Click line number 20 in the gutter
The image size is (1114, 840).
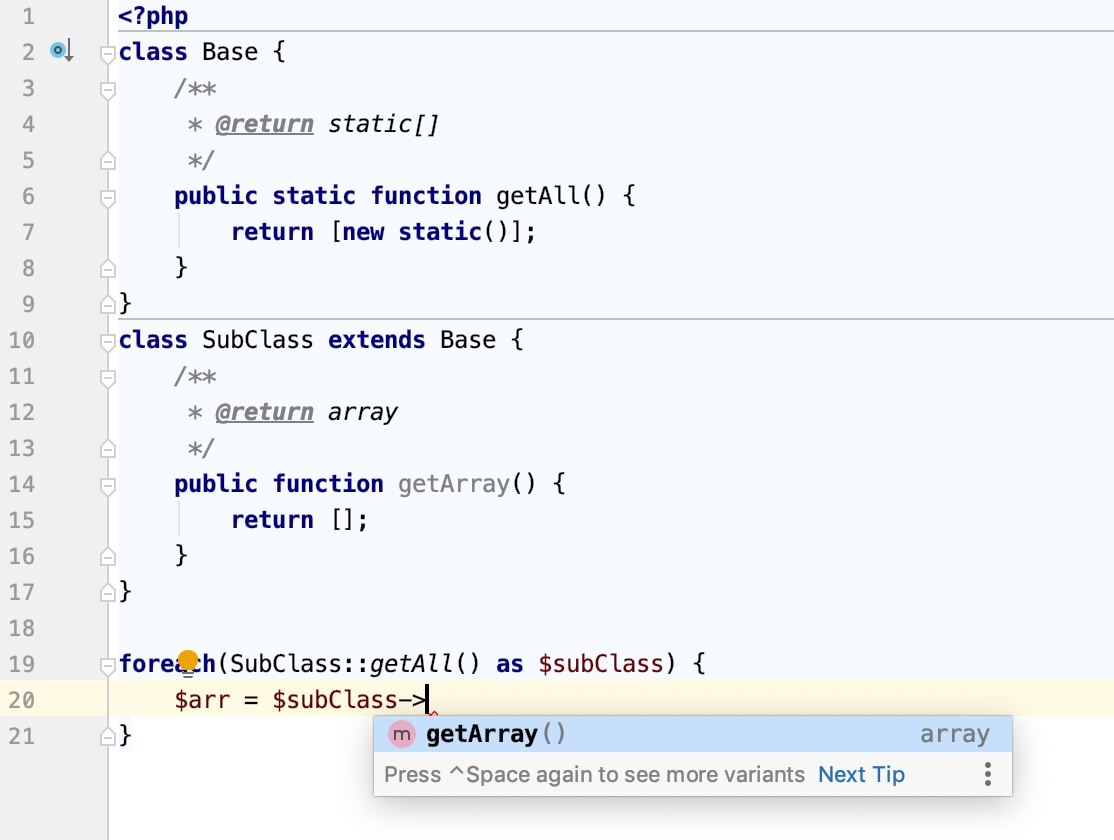click(x=21, y=700)
